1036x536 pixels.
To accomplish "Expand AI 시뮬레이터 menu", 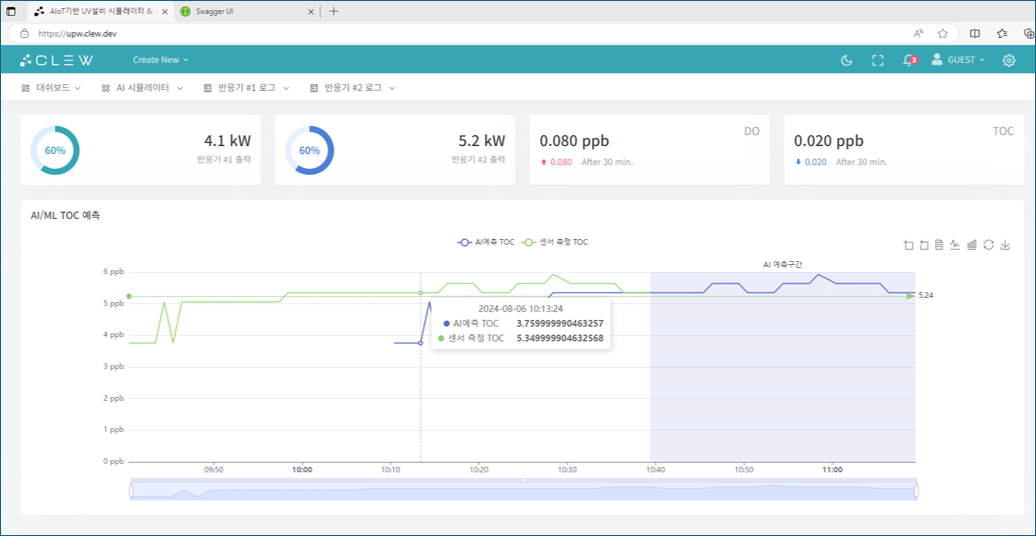I will [141, 87].
